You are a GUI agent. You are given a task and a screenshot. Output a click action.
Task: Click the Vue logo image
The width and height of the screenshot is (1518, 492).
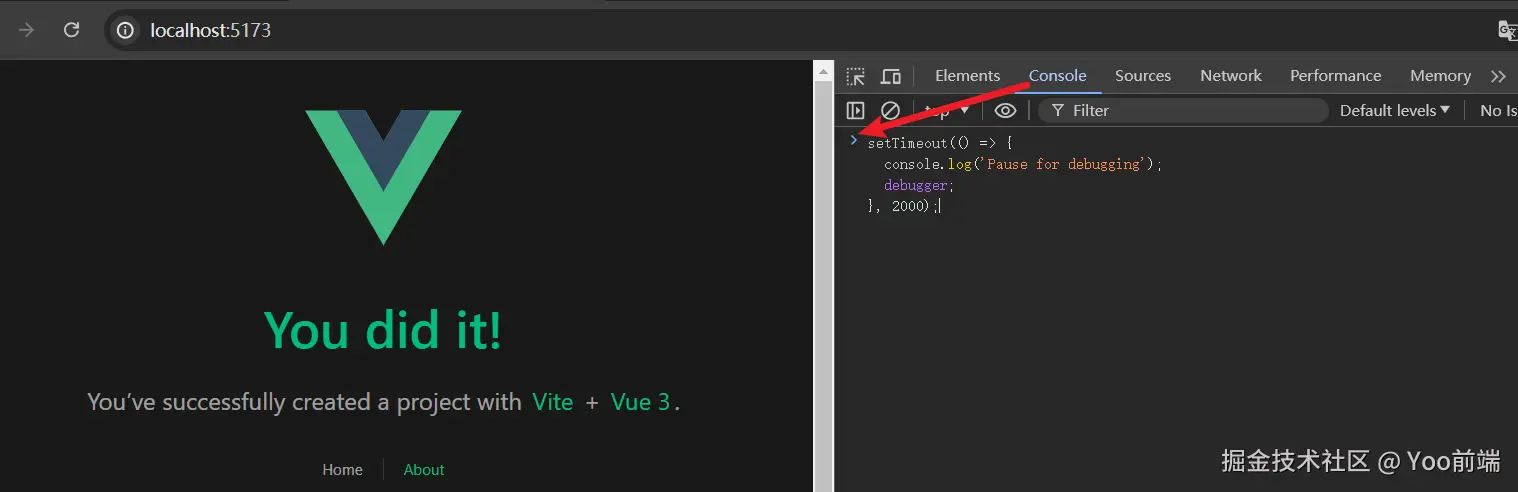(383, 177)
